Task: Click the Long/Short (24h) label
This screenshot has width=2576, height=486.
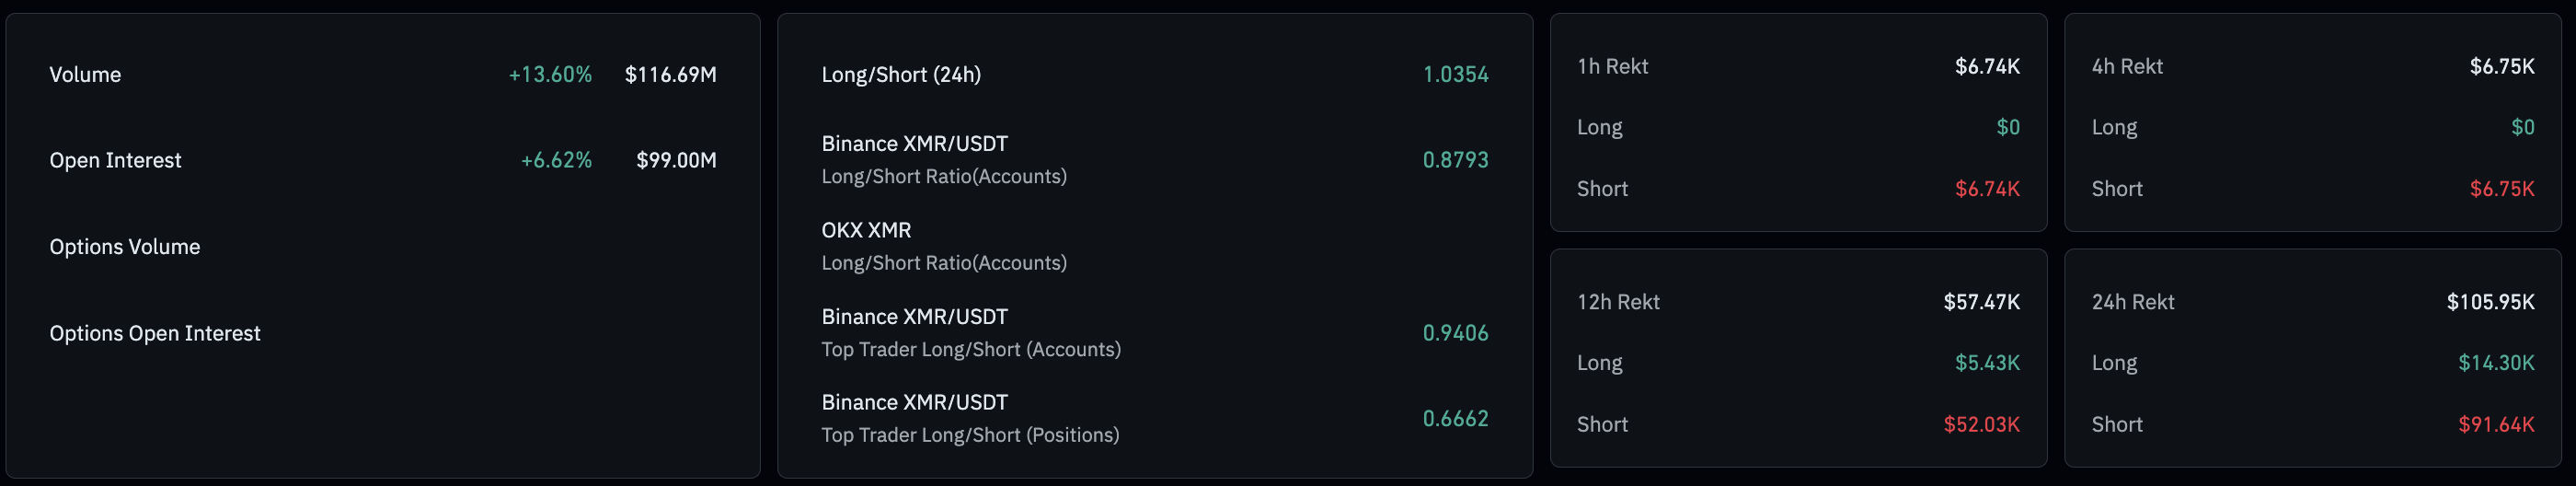Action: pyautogui.click(x=901, y=75)
